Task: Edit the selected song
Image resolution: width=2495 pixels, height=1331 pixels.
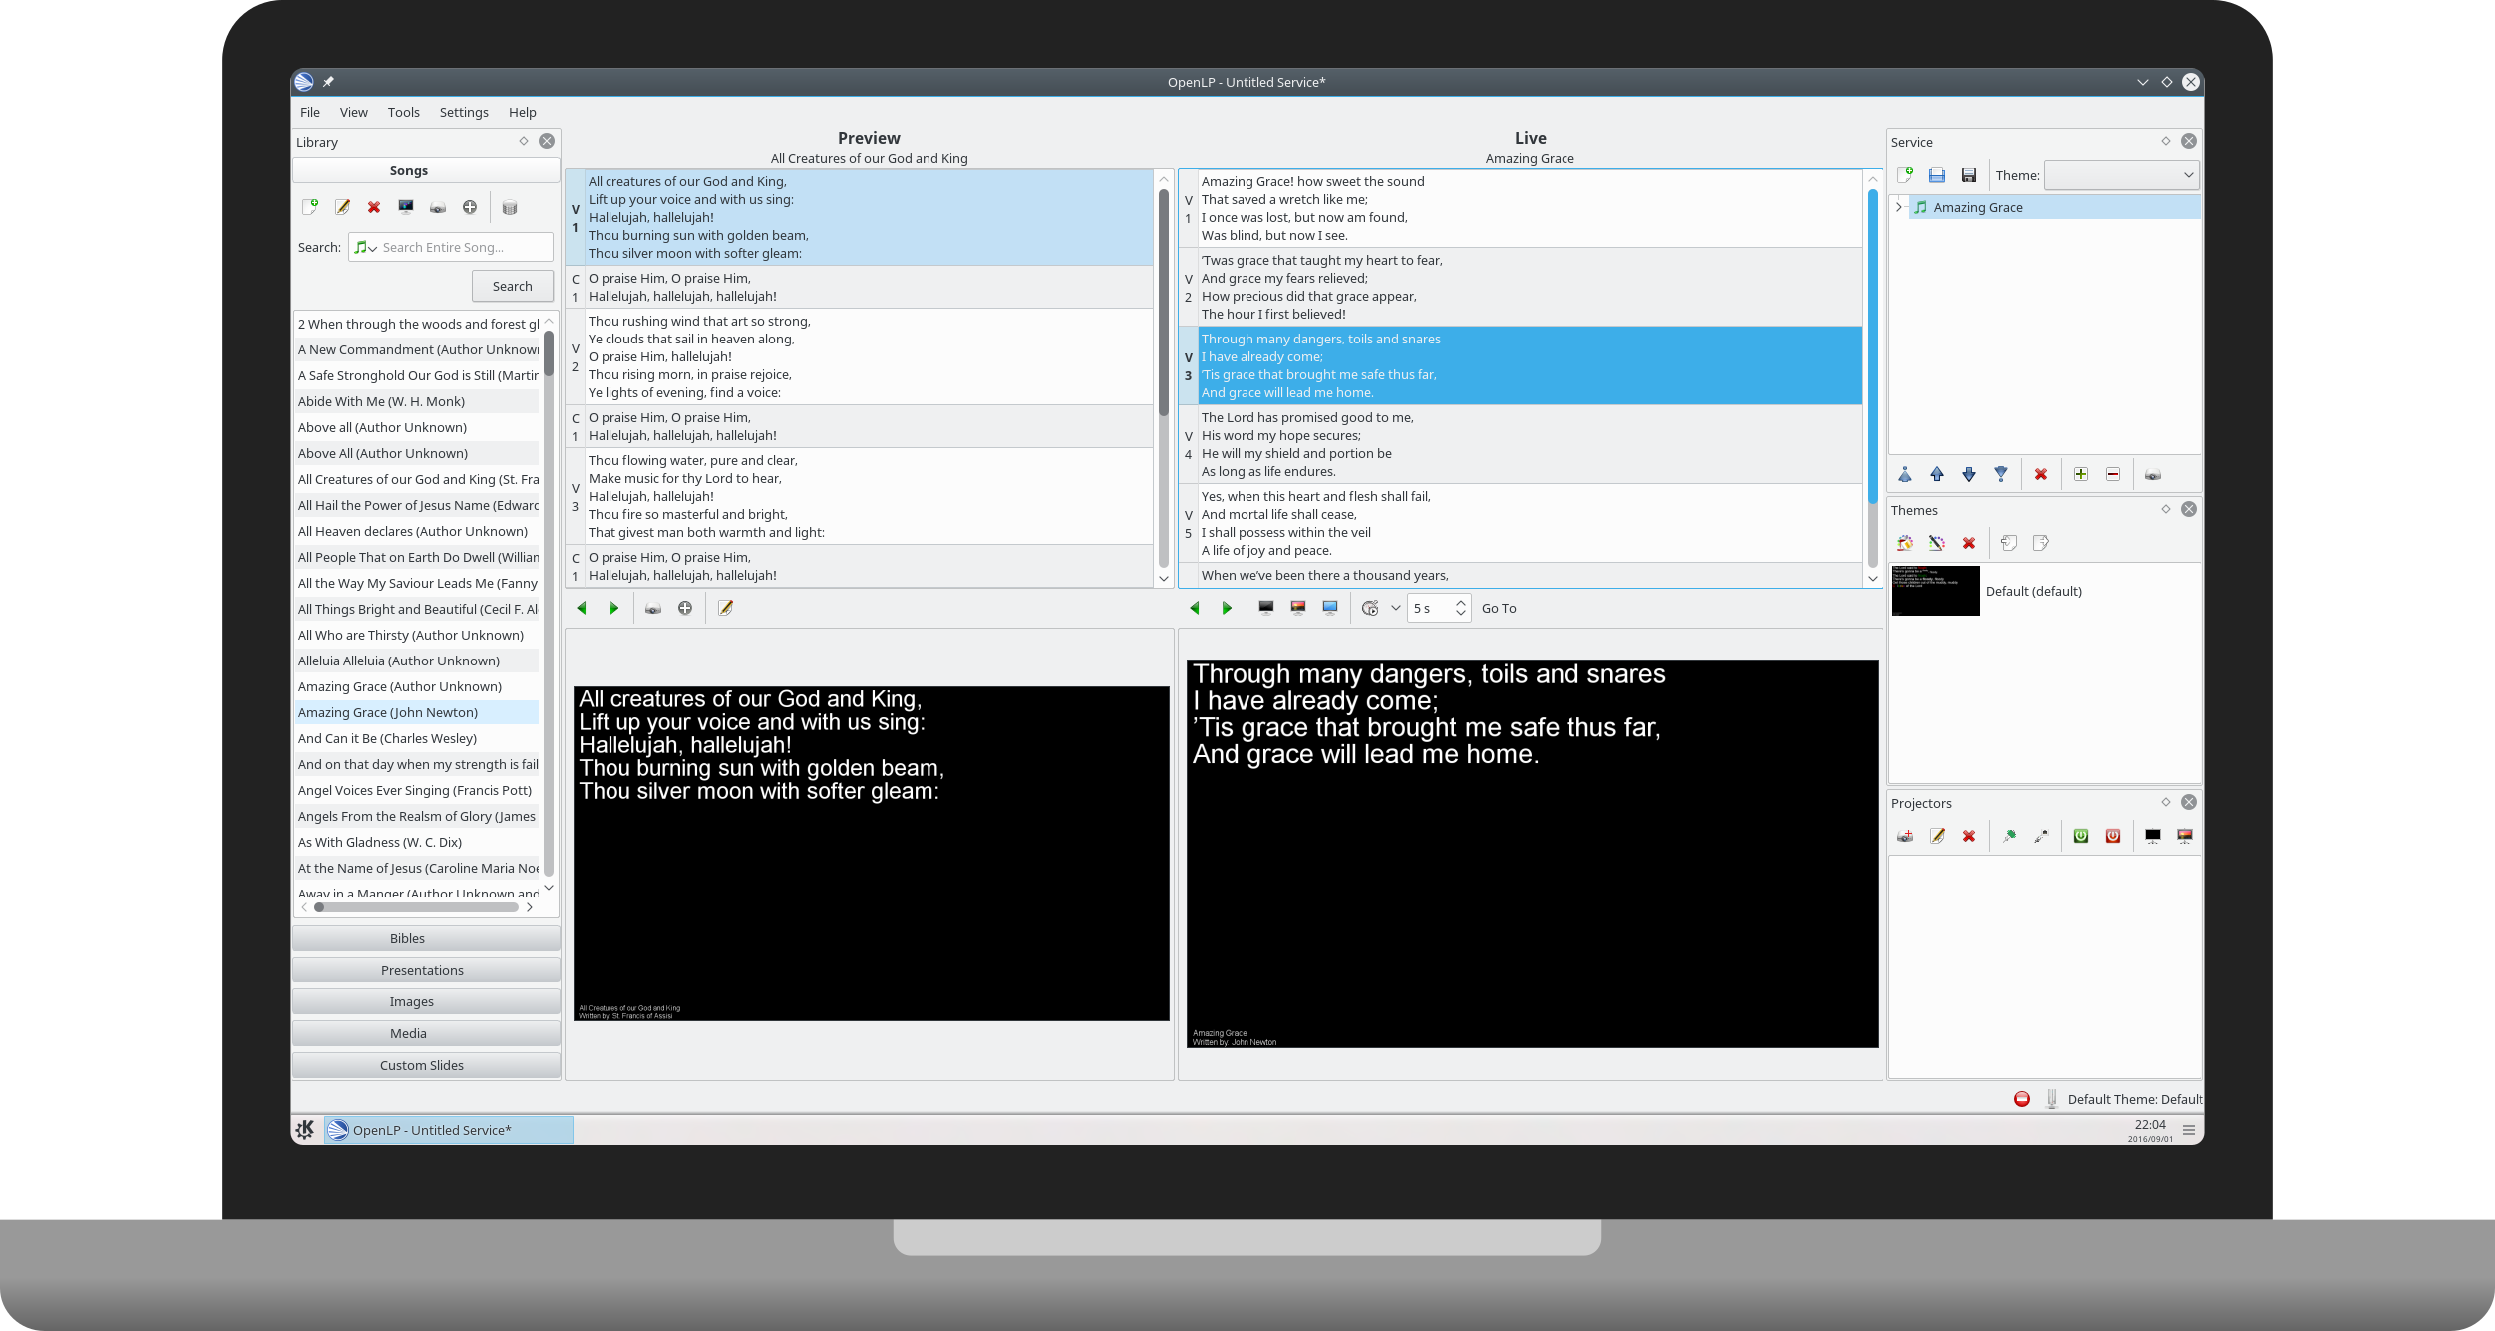Action: point(341,207)
